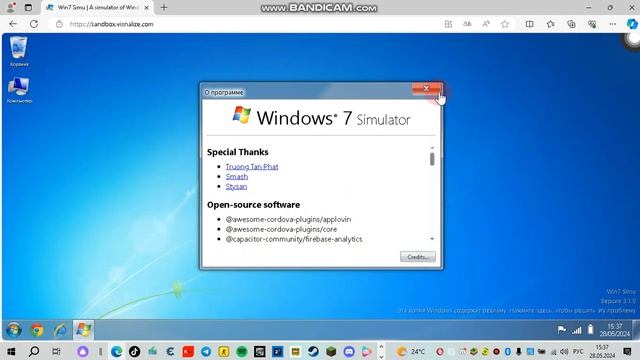Open the Windows 7 Start orb
This screenshot has height=360, width=640.
13,329
